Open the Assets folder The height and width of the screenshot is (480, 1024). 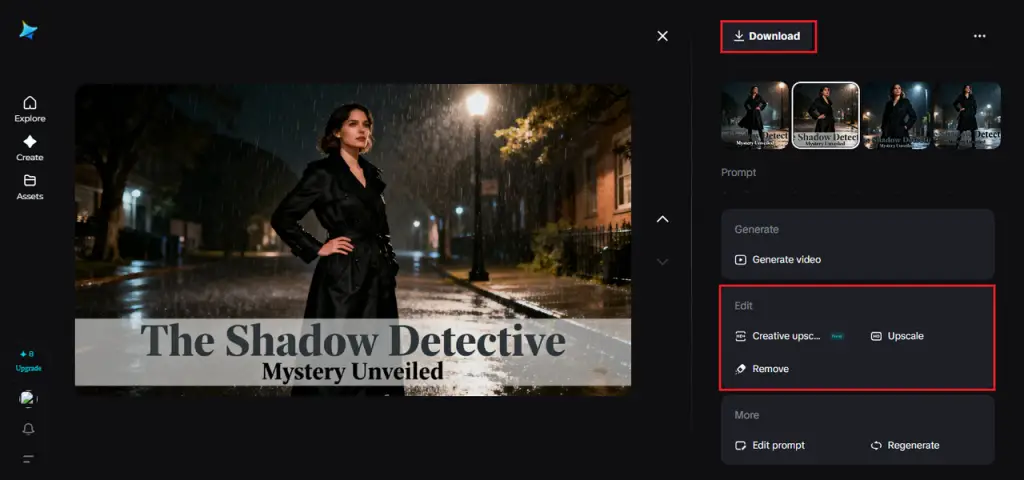[x=30, y=187]
